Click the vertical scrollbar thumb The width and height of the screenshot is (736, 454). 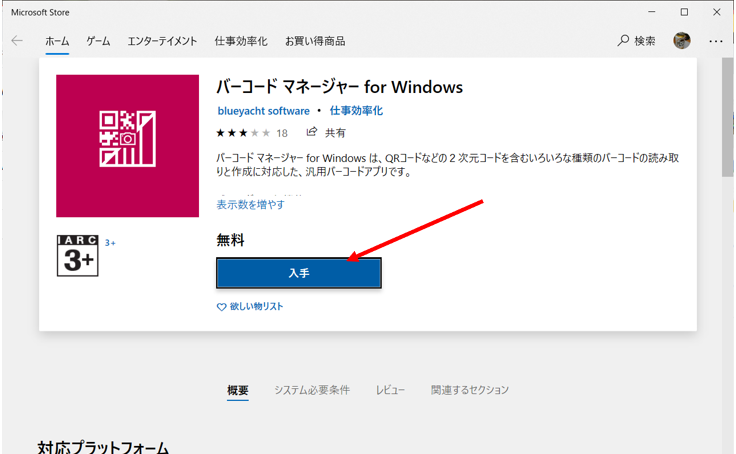728,117
